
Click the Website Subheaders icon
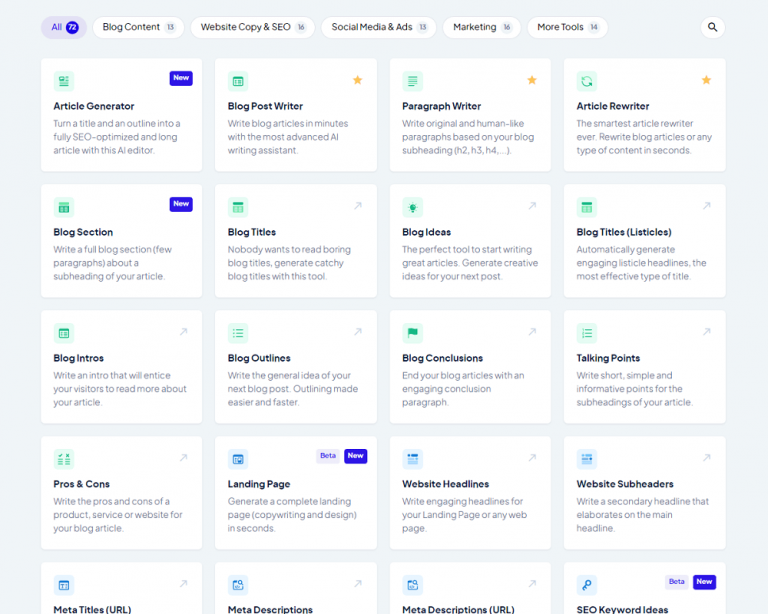tap(587, 459)
